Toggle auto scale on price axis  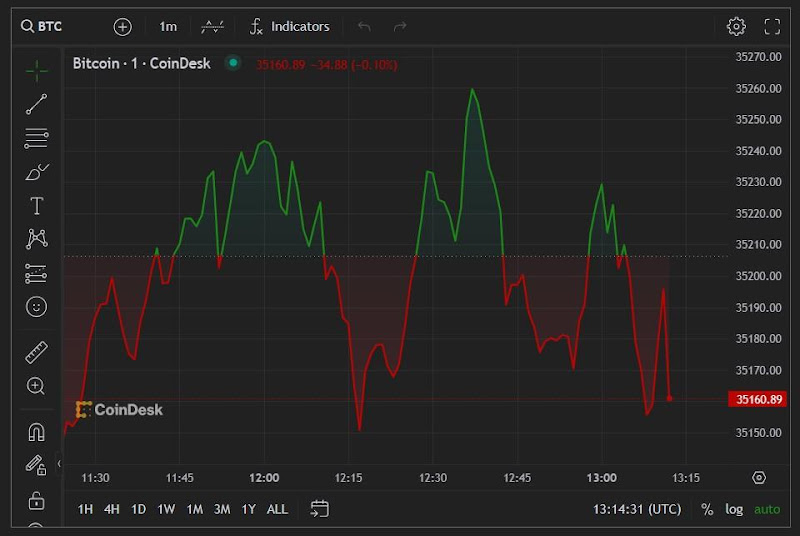tap(767, 509)
